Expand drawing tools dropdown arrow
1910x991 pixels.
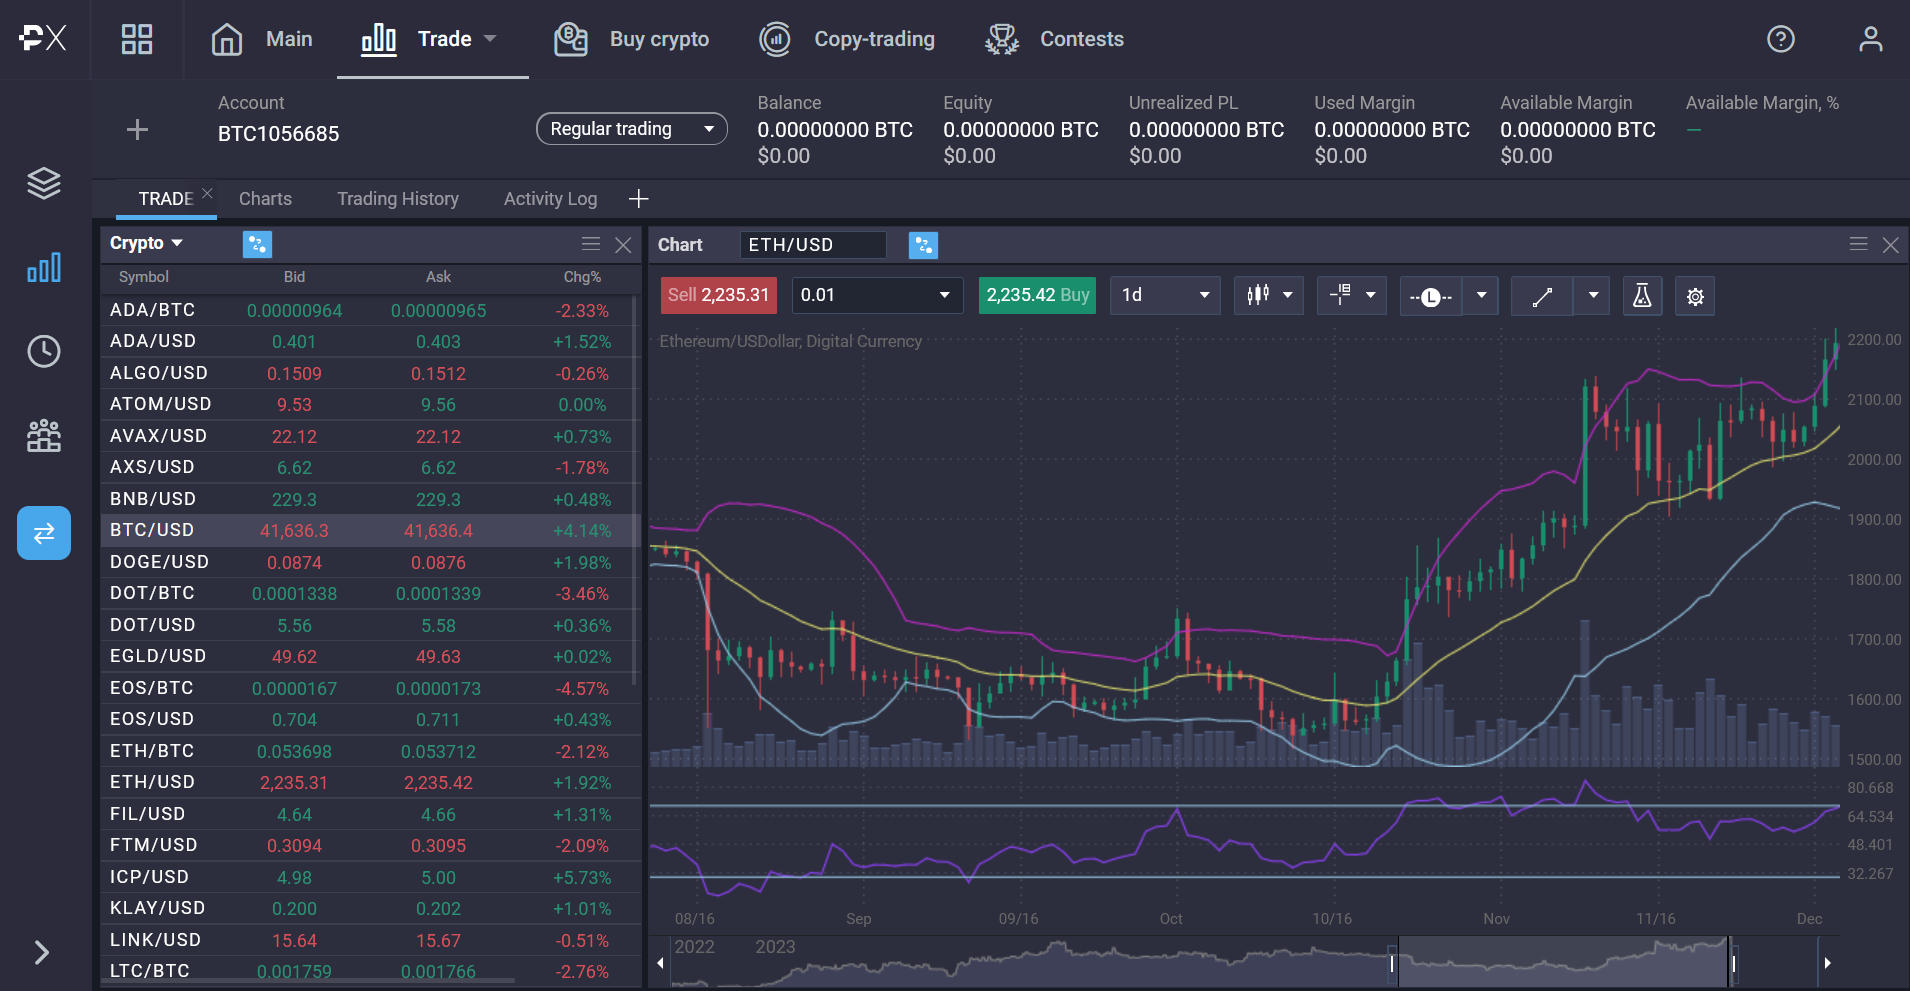(1593, 295)
